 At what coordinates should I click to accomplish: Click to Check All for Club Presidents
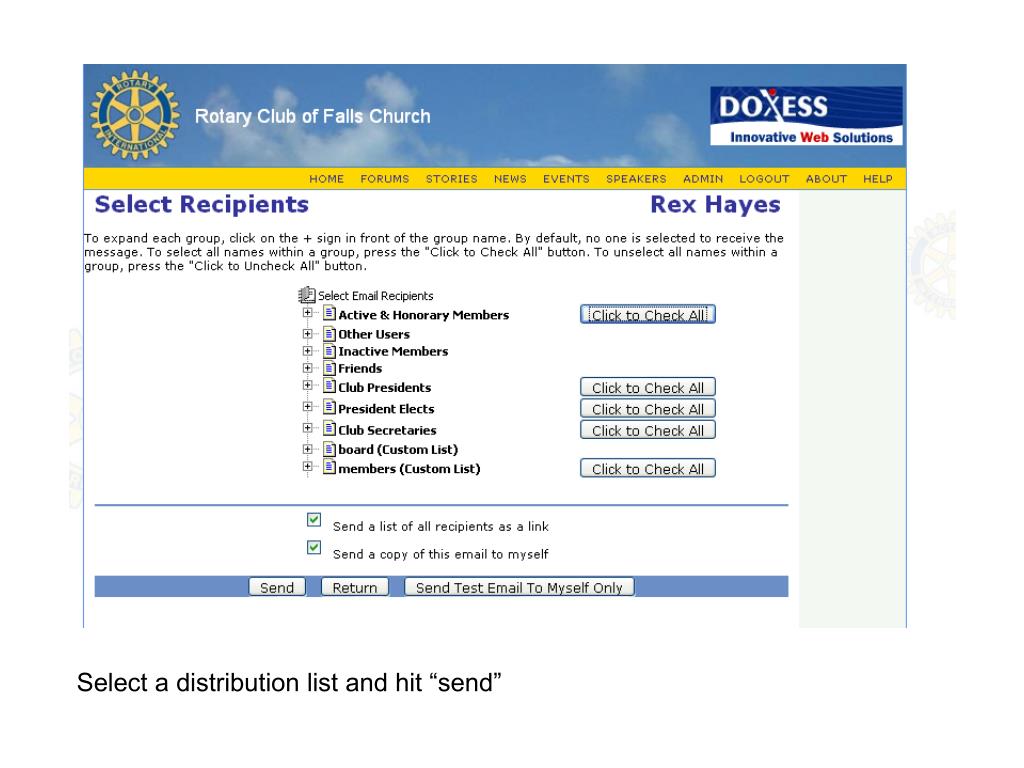click(648, 387)
